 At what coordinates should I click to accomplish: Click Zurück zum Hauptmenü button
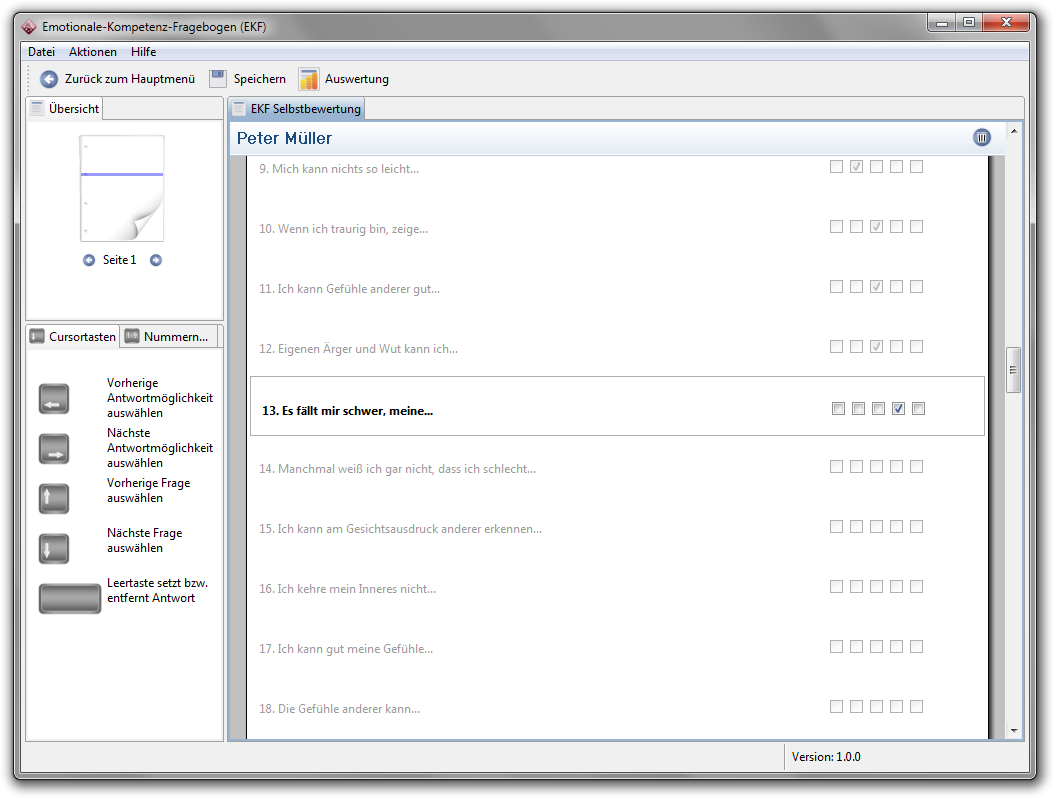[x=118, y=79]
